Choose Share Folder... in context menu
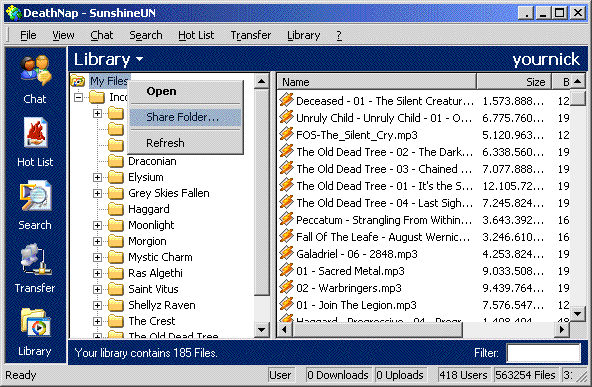 [x=185, y=117]
